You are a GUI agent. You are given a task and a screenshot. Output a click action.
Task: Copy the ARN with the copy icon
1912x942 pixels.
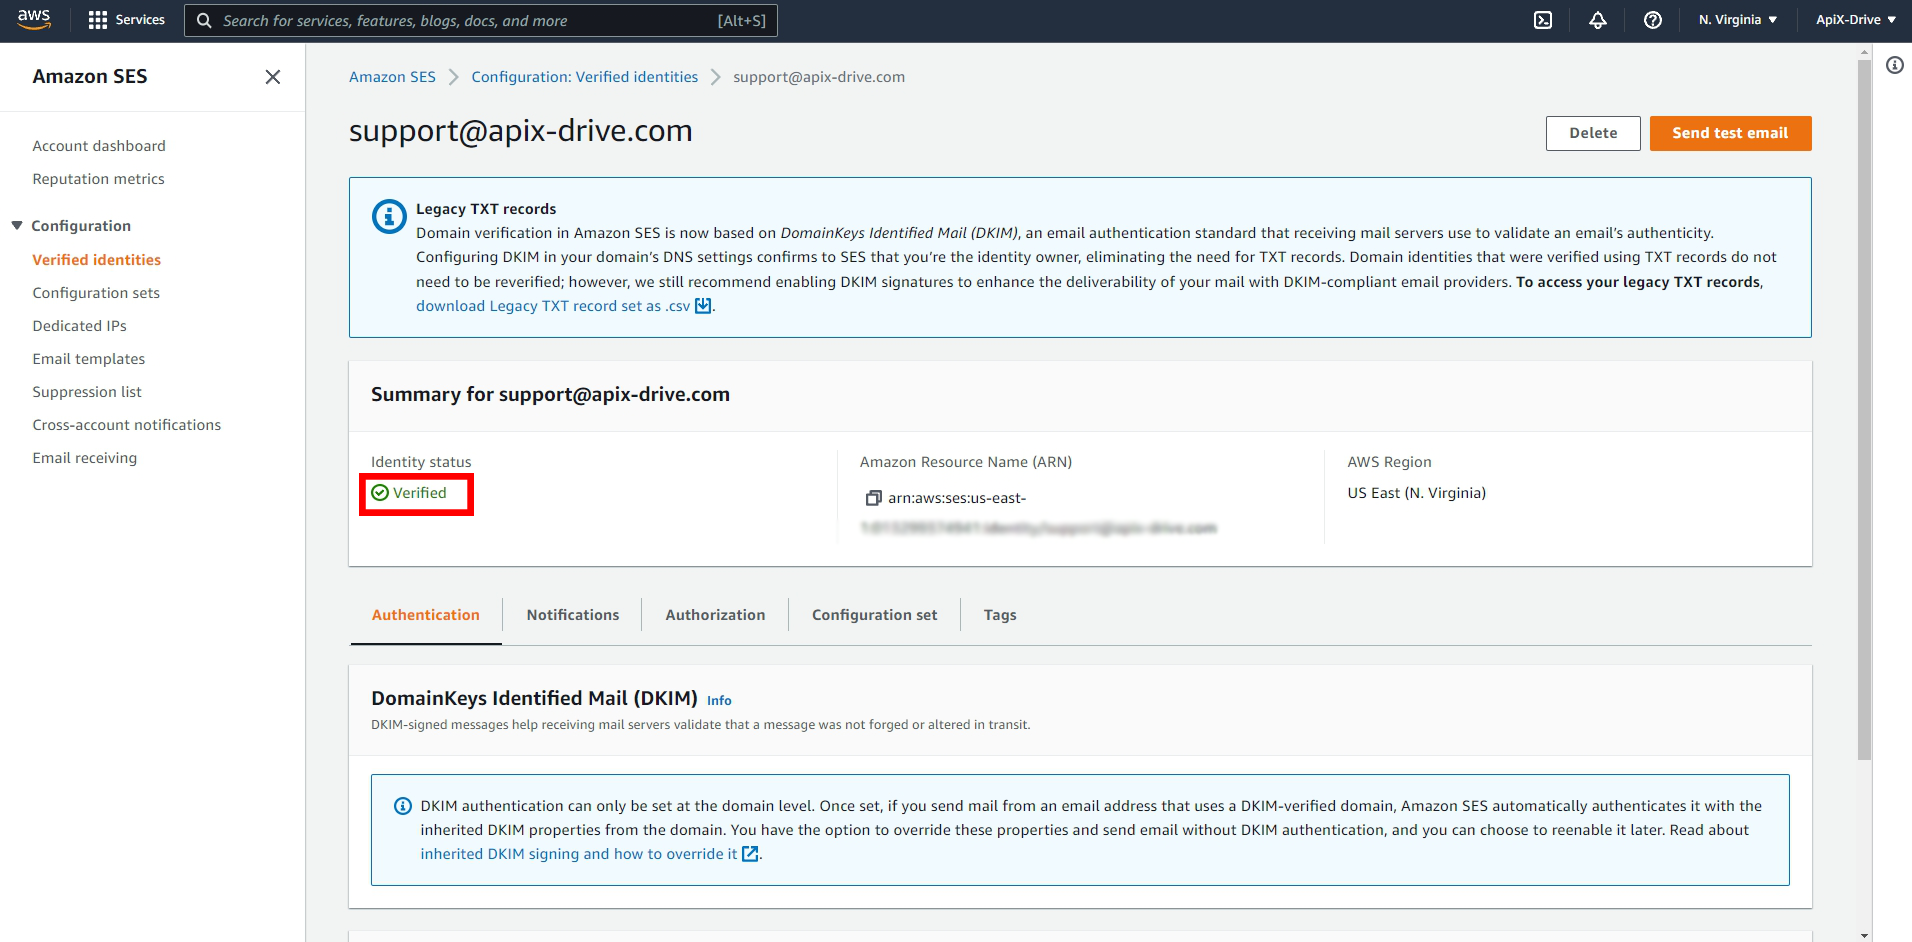tap(873, 498)
